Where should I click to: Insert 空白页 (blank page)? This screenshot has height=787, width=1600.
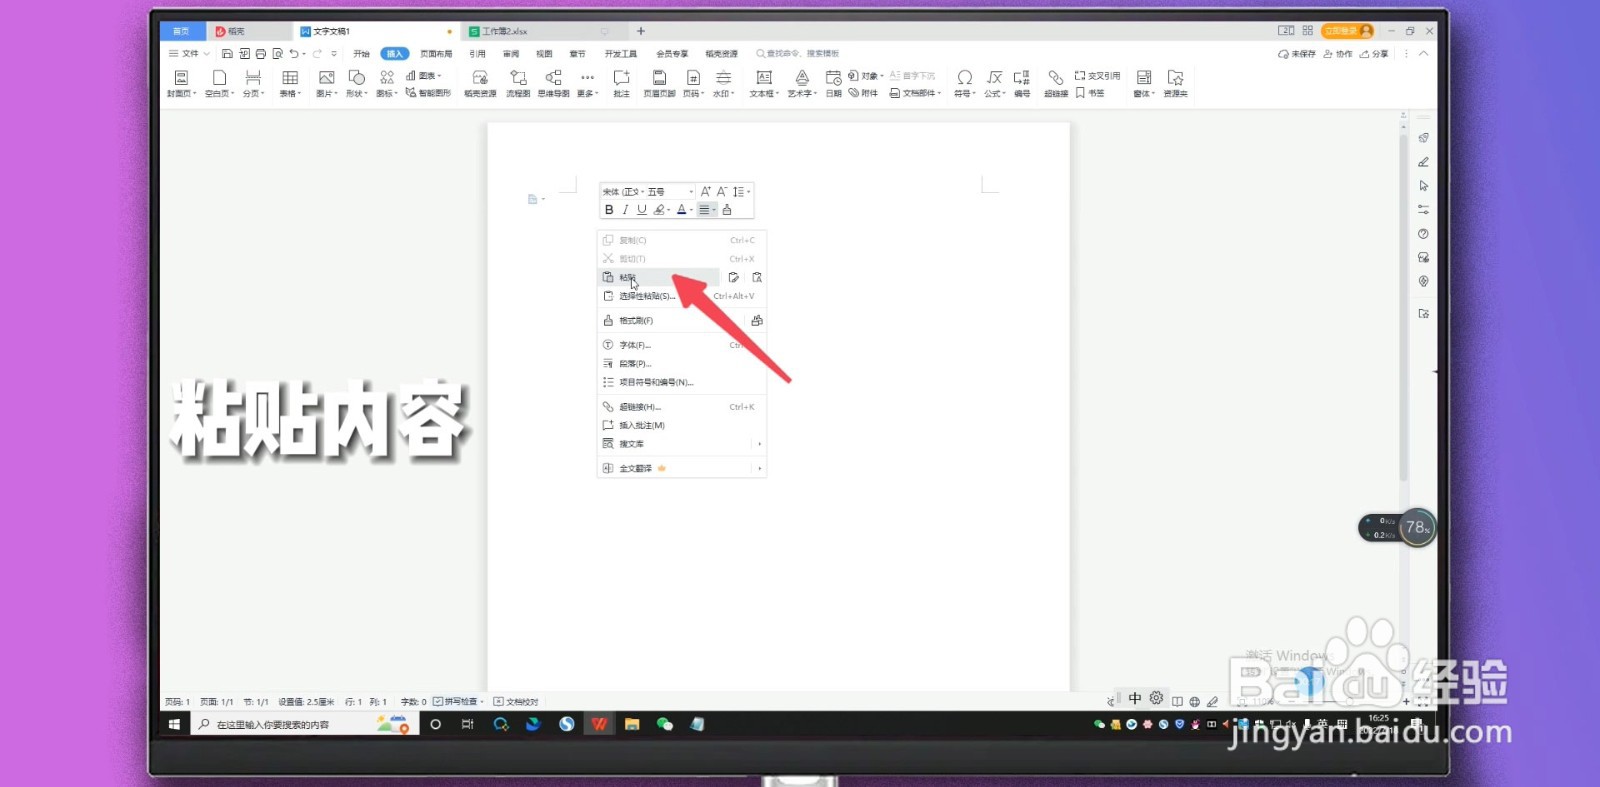[x=219, y=84]
